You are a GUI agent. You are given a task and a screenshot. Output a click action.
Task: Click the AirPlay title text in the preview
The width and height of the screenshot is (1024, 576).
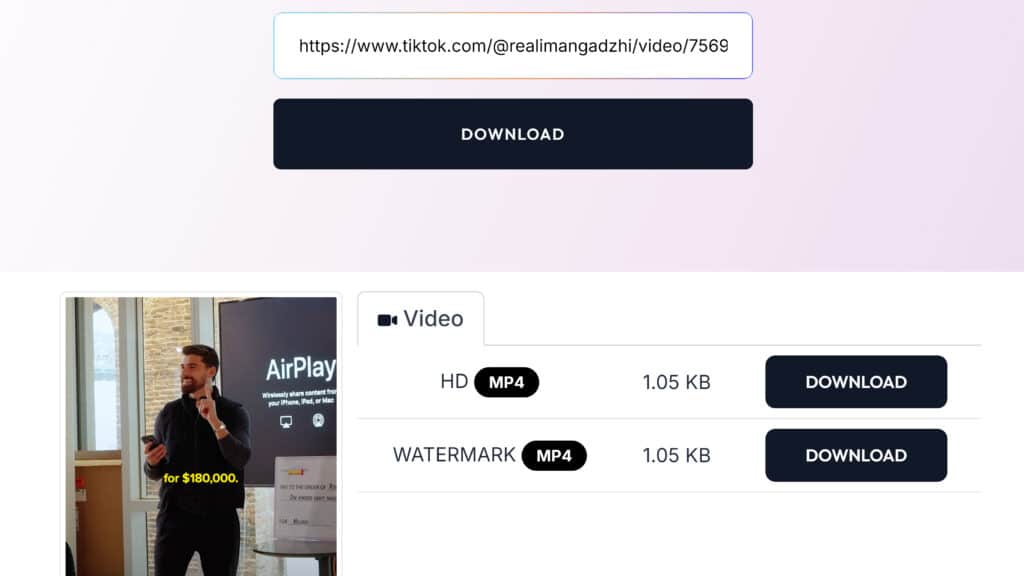pyautogui.click(x=300, y=368)
